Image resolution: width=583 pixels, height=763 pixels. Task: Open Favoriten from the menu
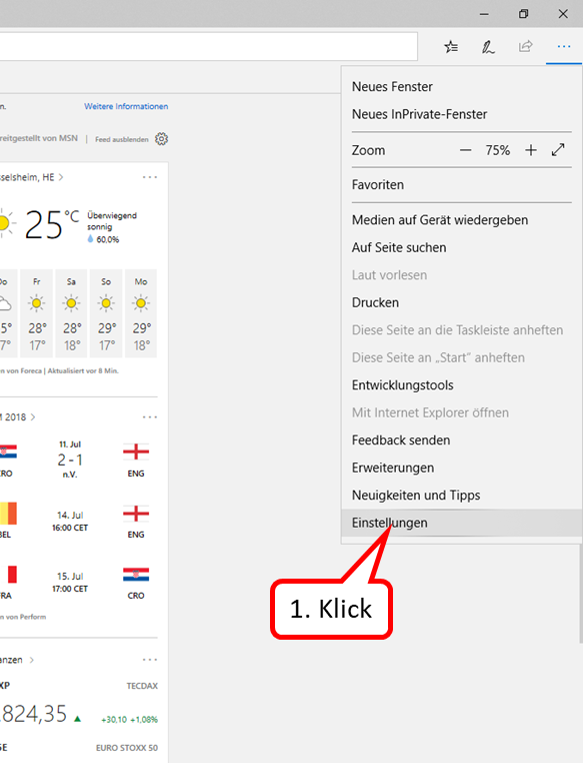tap(461, 185)
